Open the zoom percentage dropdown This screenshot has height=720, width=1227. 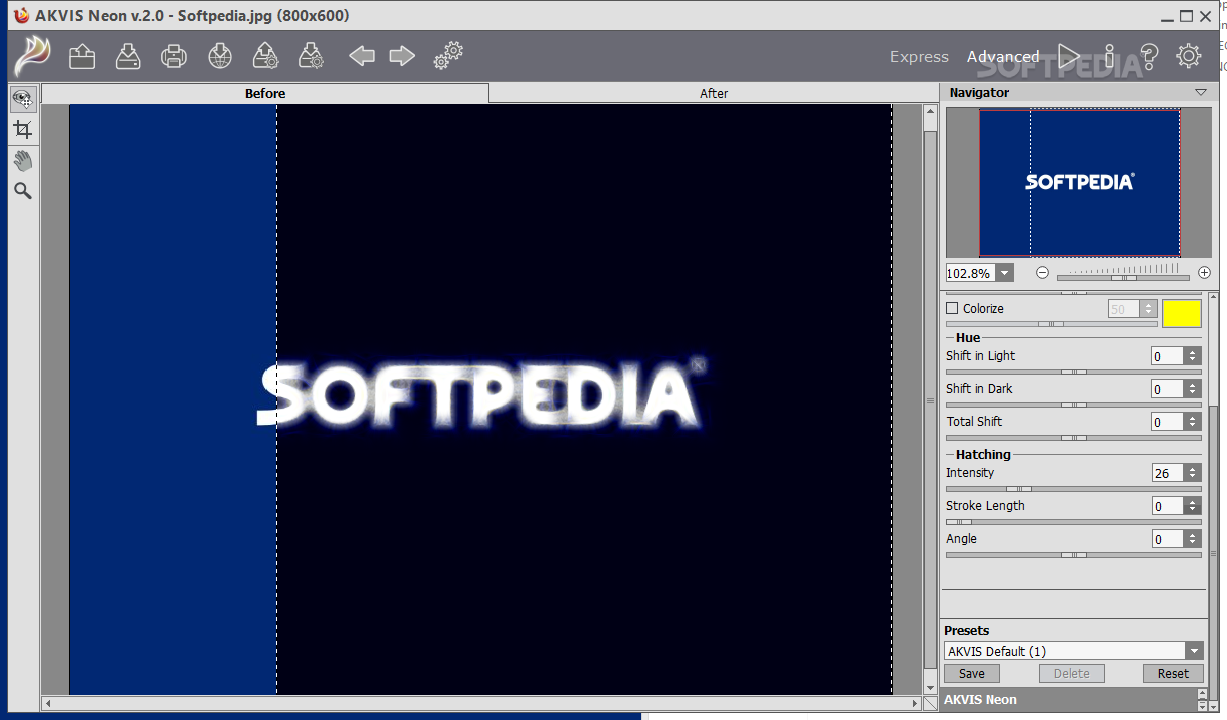[1004, 273]
